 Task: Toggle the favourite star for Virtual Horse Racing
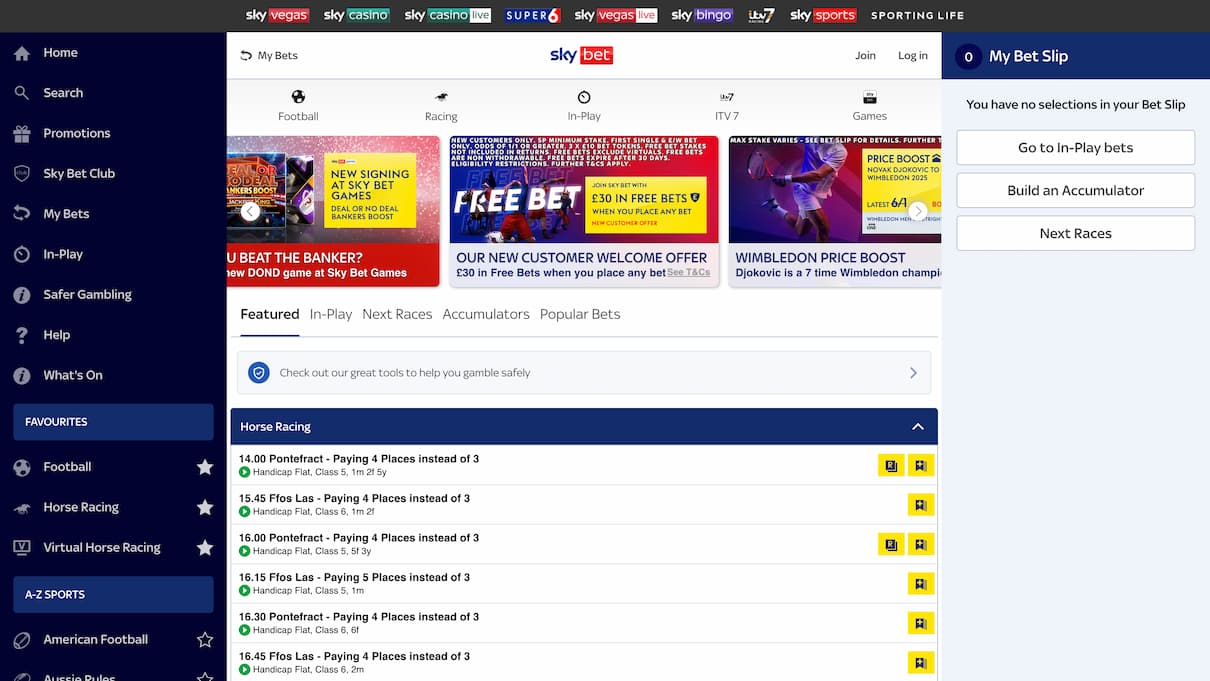click(205, 548)
